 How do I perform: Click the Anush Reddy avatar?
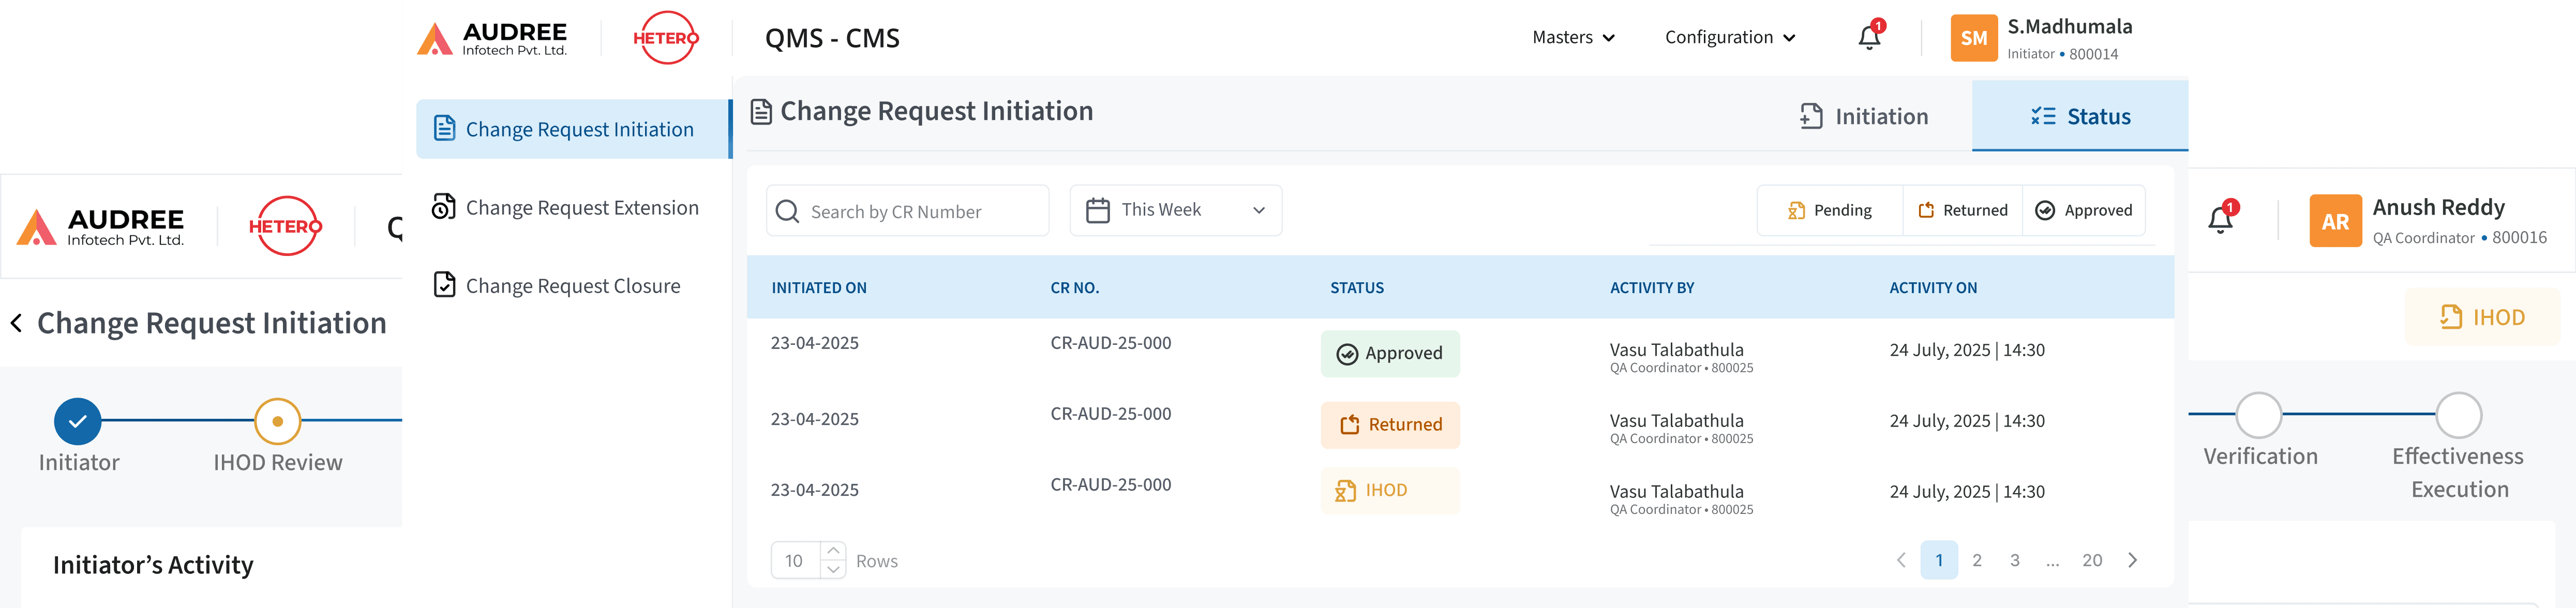click(x=2335, y=221)
